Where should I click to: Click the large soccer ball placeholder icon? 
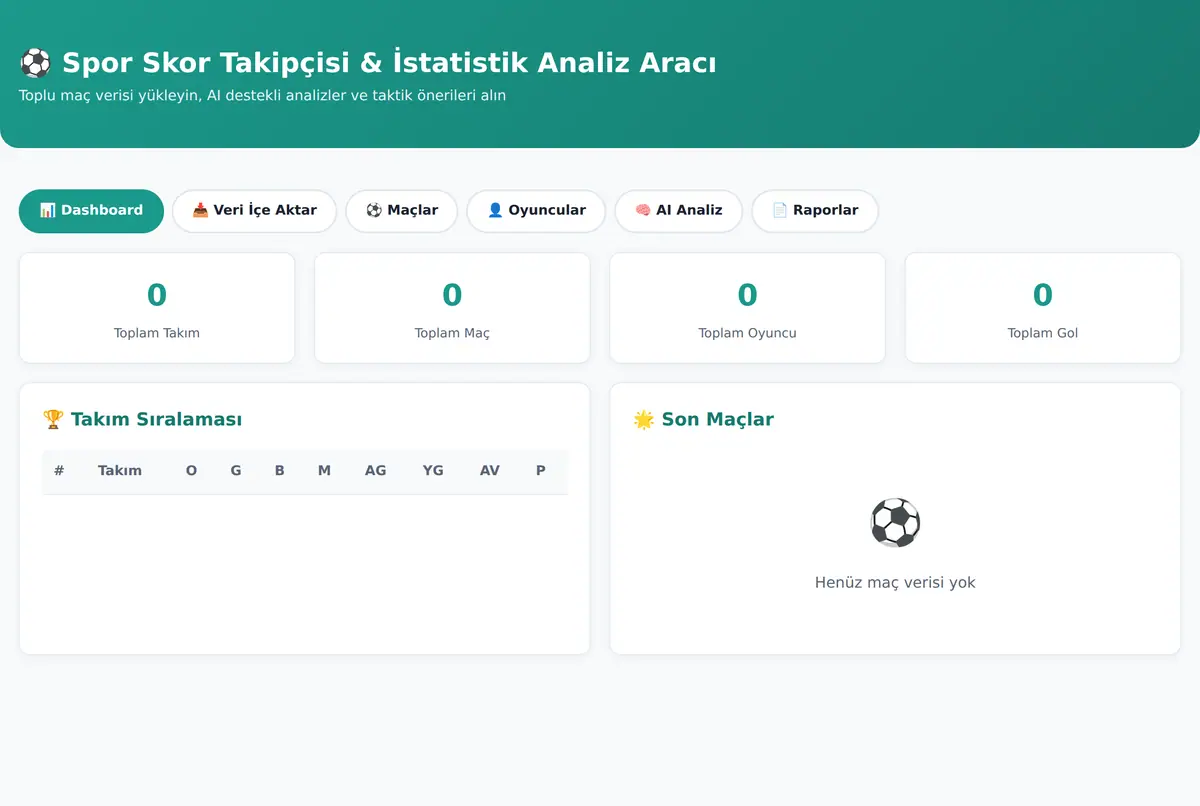click(x=895, y=522)
